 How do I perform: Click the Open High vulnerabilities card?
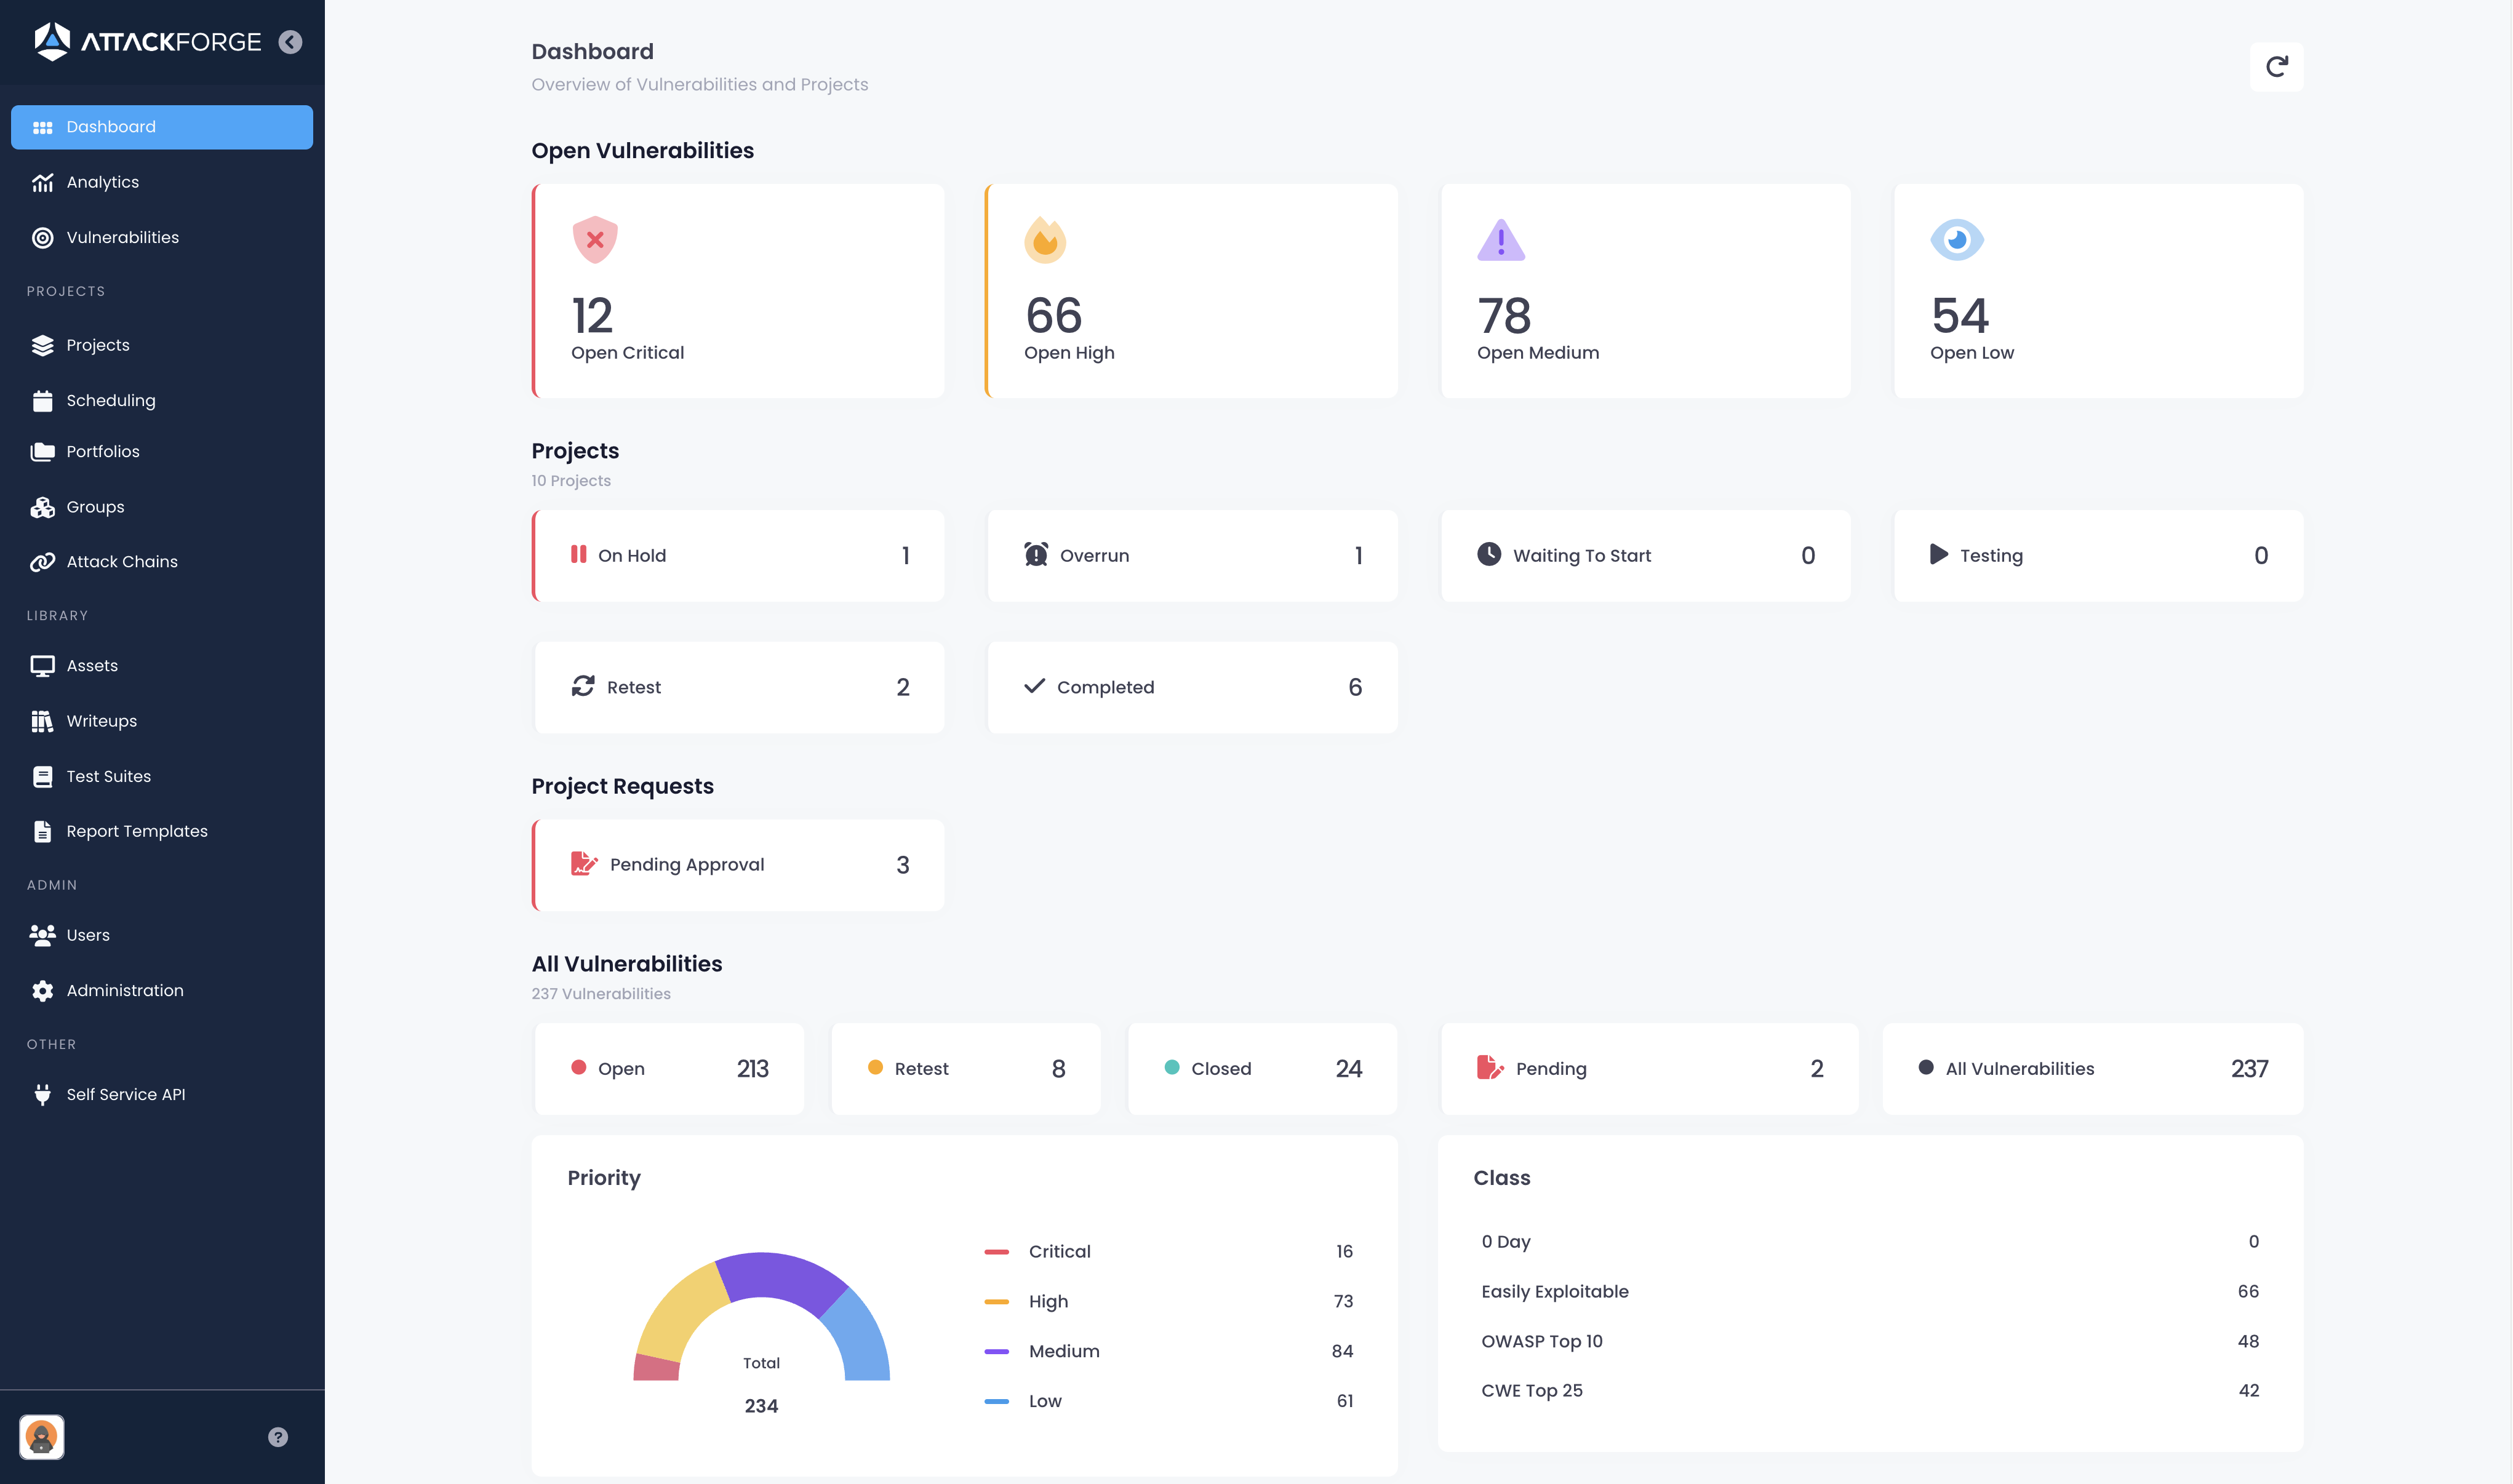pos(1192,291)
